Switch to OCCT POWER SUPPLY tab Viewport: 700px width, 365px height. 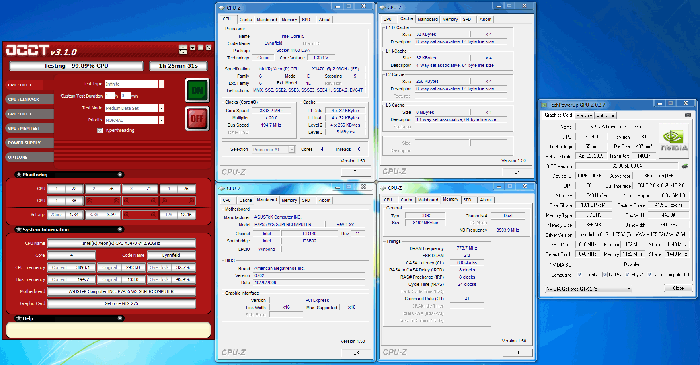(29, 143)
